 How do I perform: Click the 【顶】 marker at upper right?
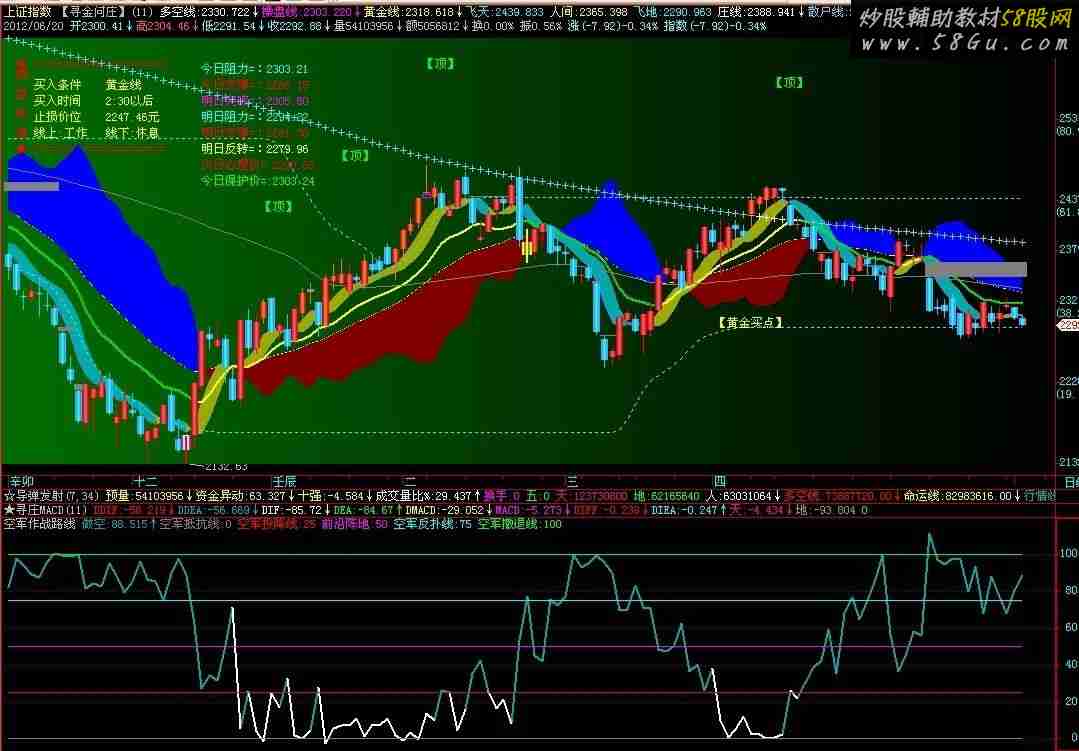[789, 83]
